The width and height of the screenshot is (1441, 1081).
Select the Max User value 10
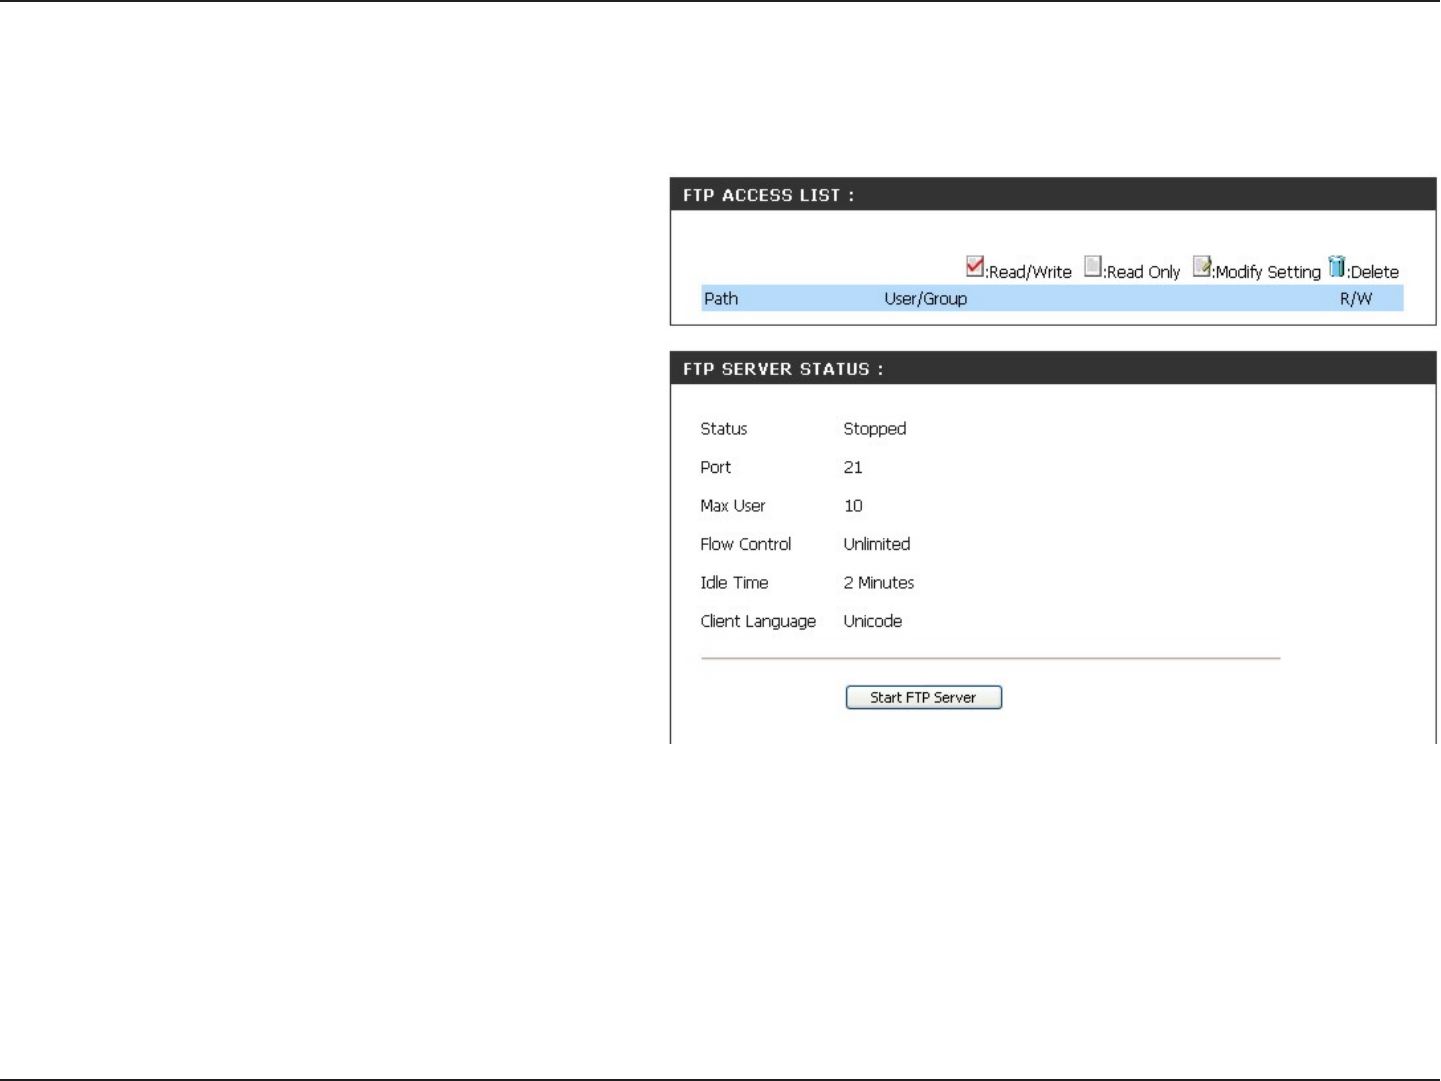coord(853,506)
